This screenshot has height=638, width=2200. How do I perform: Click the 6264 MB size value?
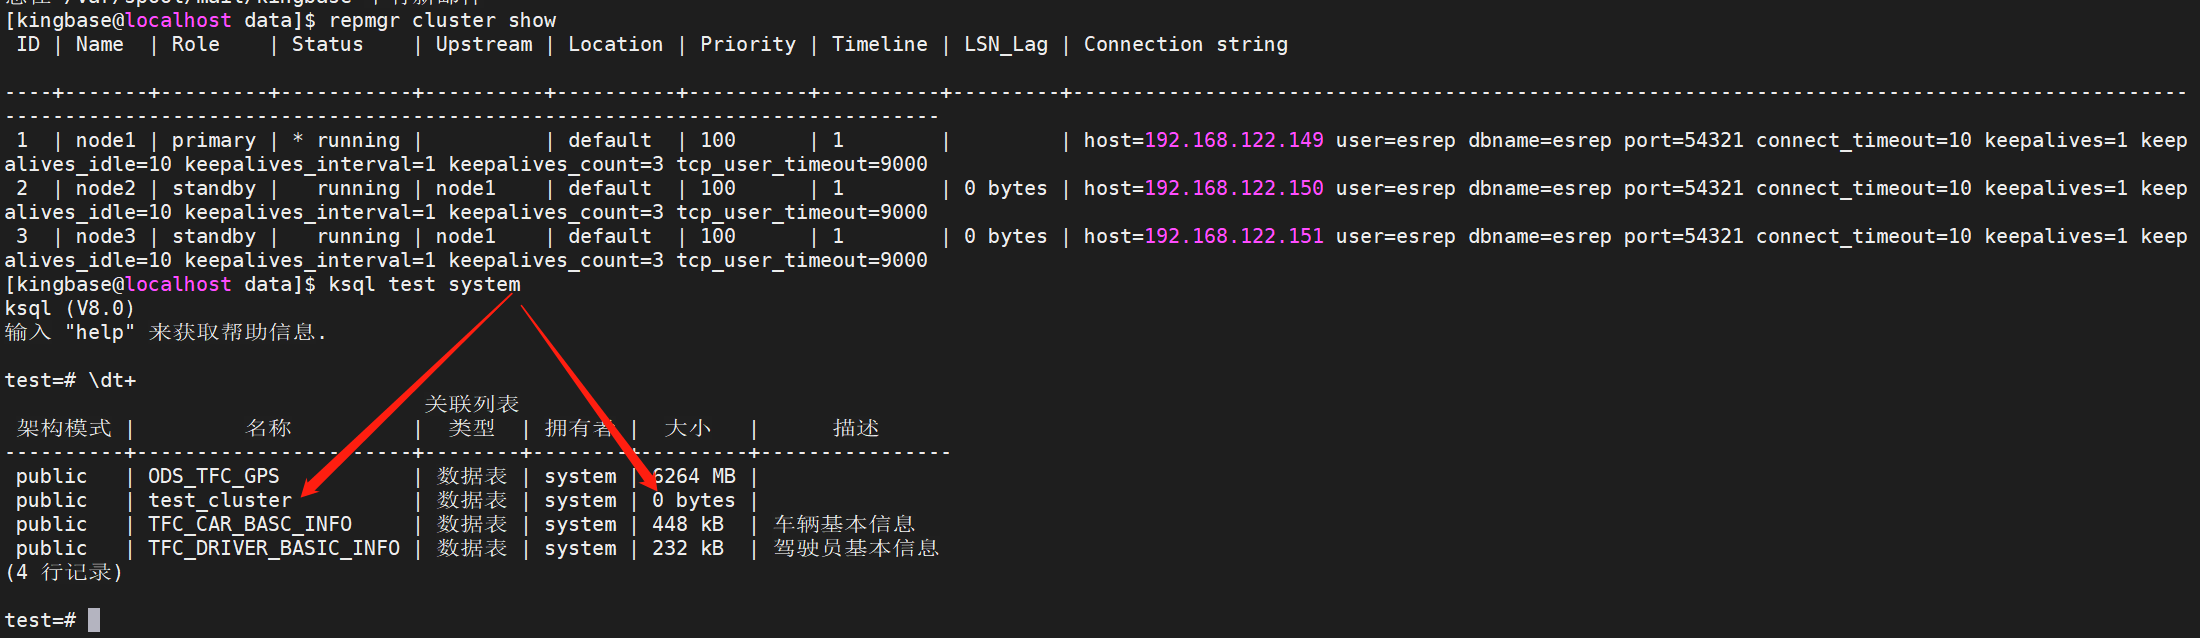(694, 476)
